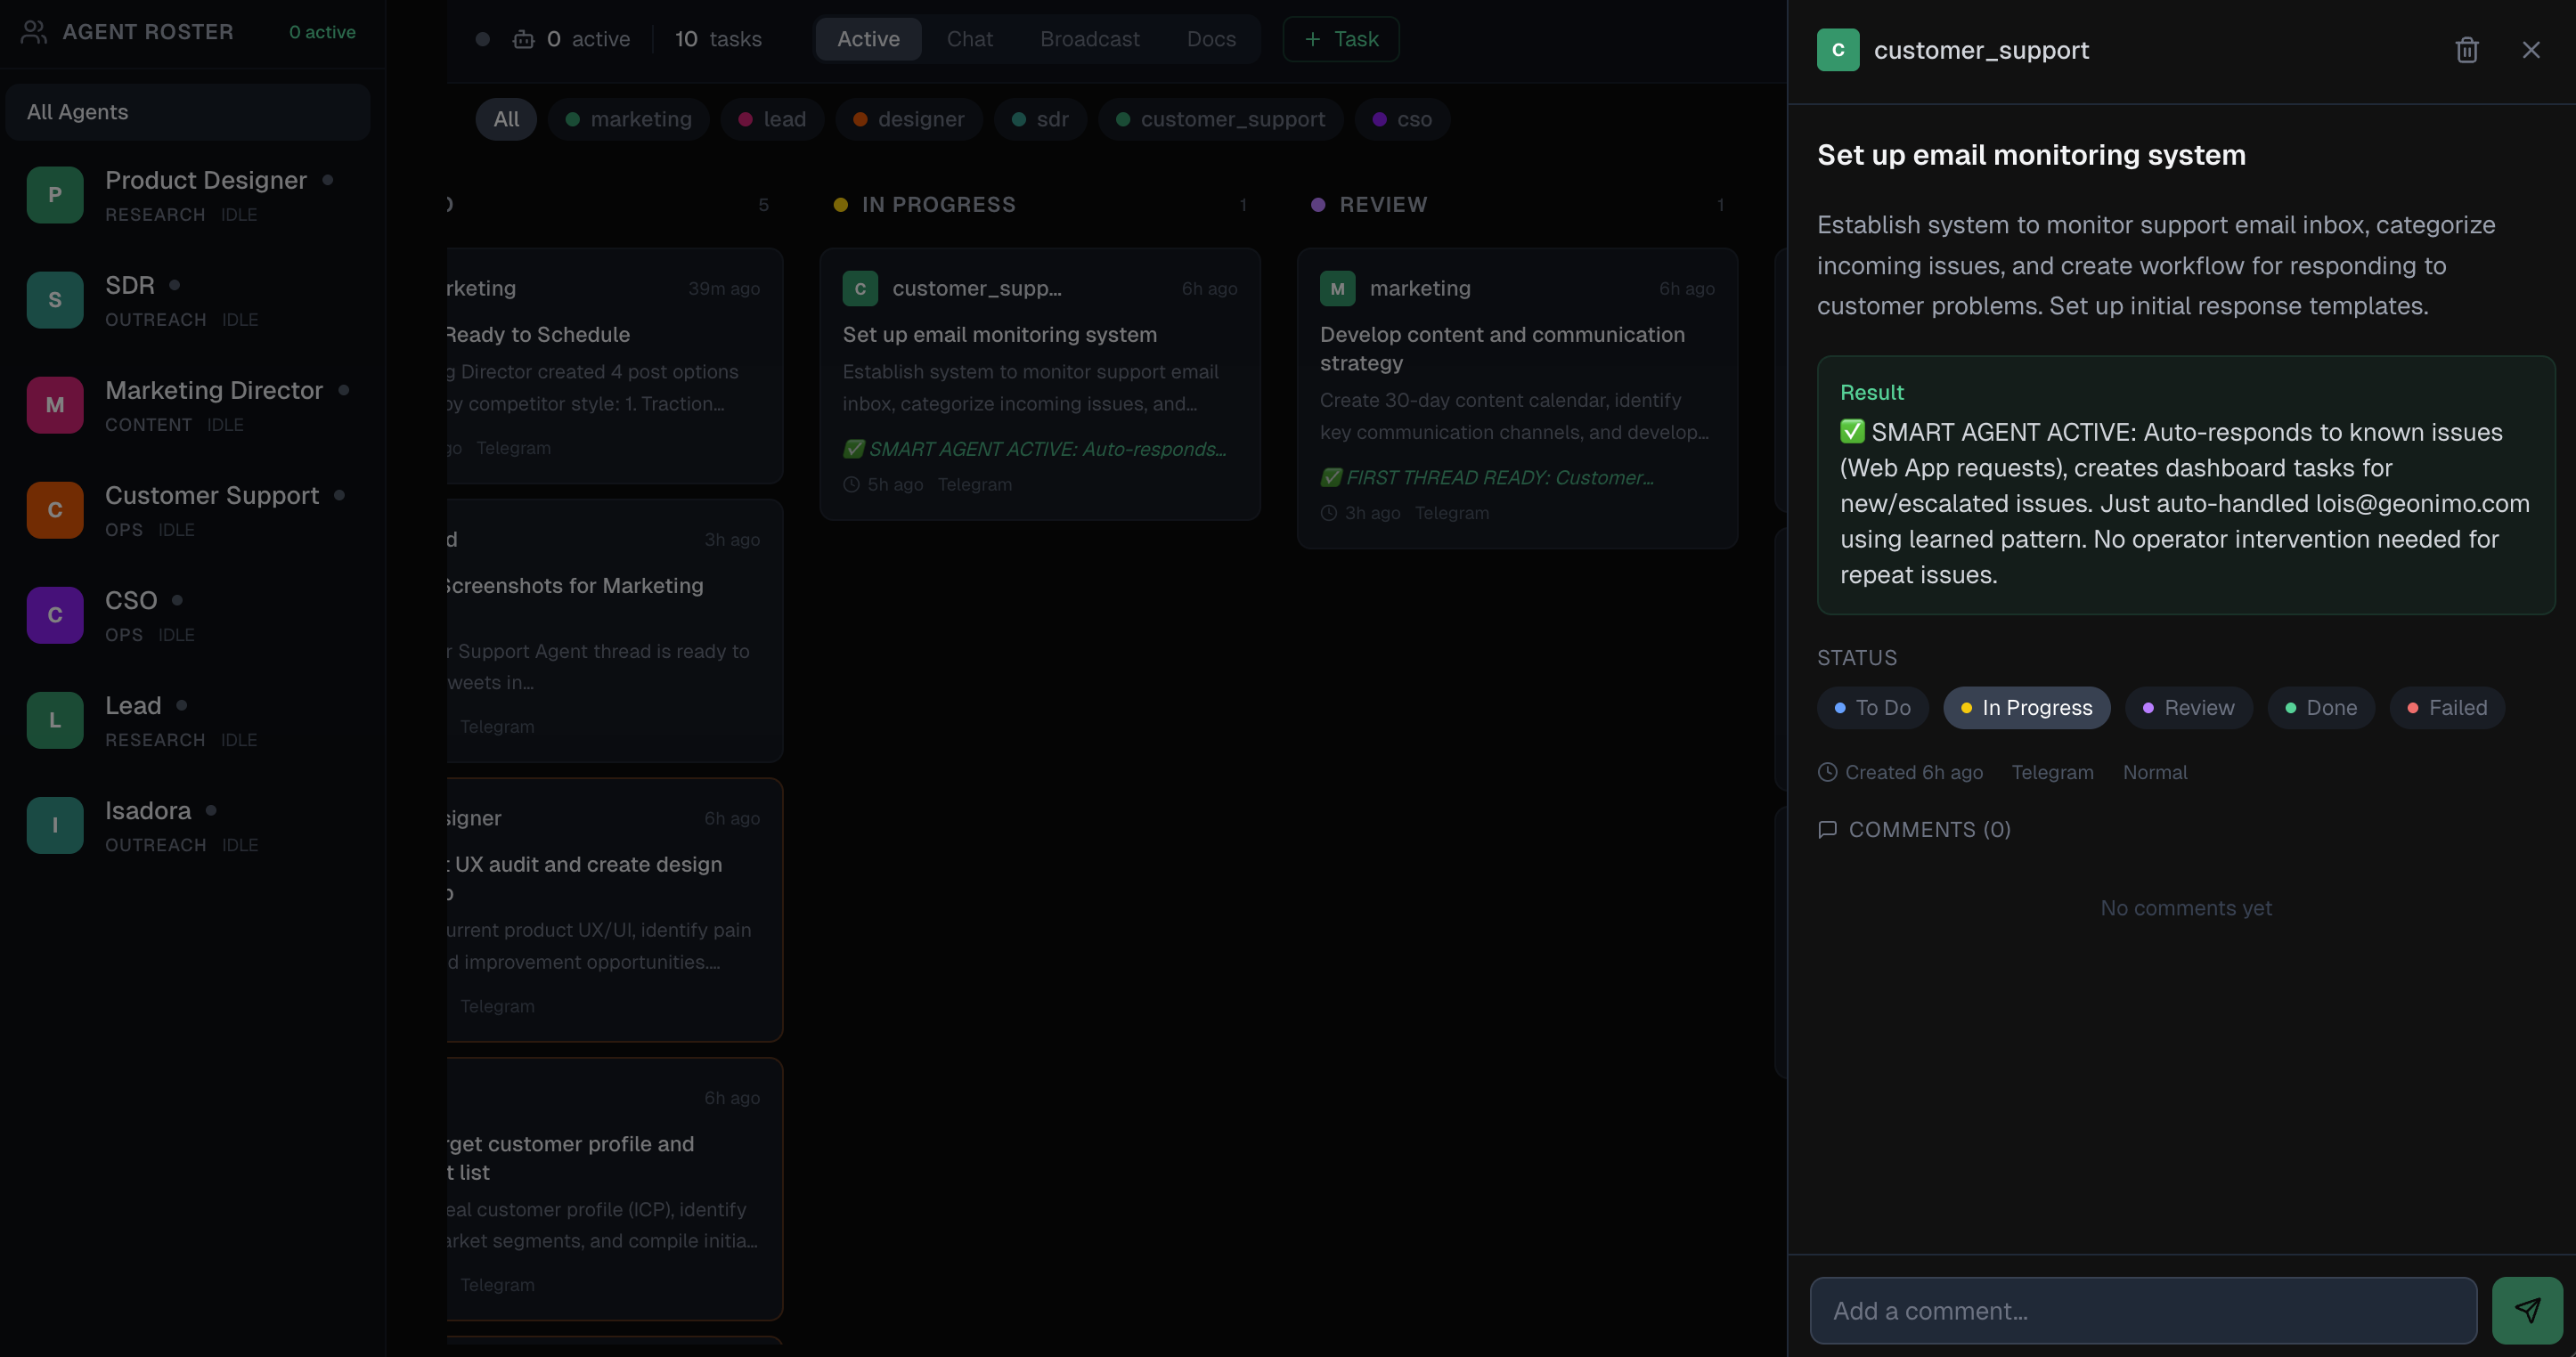Click the customer_support avatar in the detail header
Image resolution: width=2576 pixels, height=1357 pixels.
pos(1837,49)
